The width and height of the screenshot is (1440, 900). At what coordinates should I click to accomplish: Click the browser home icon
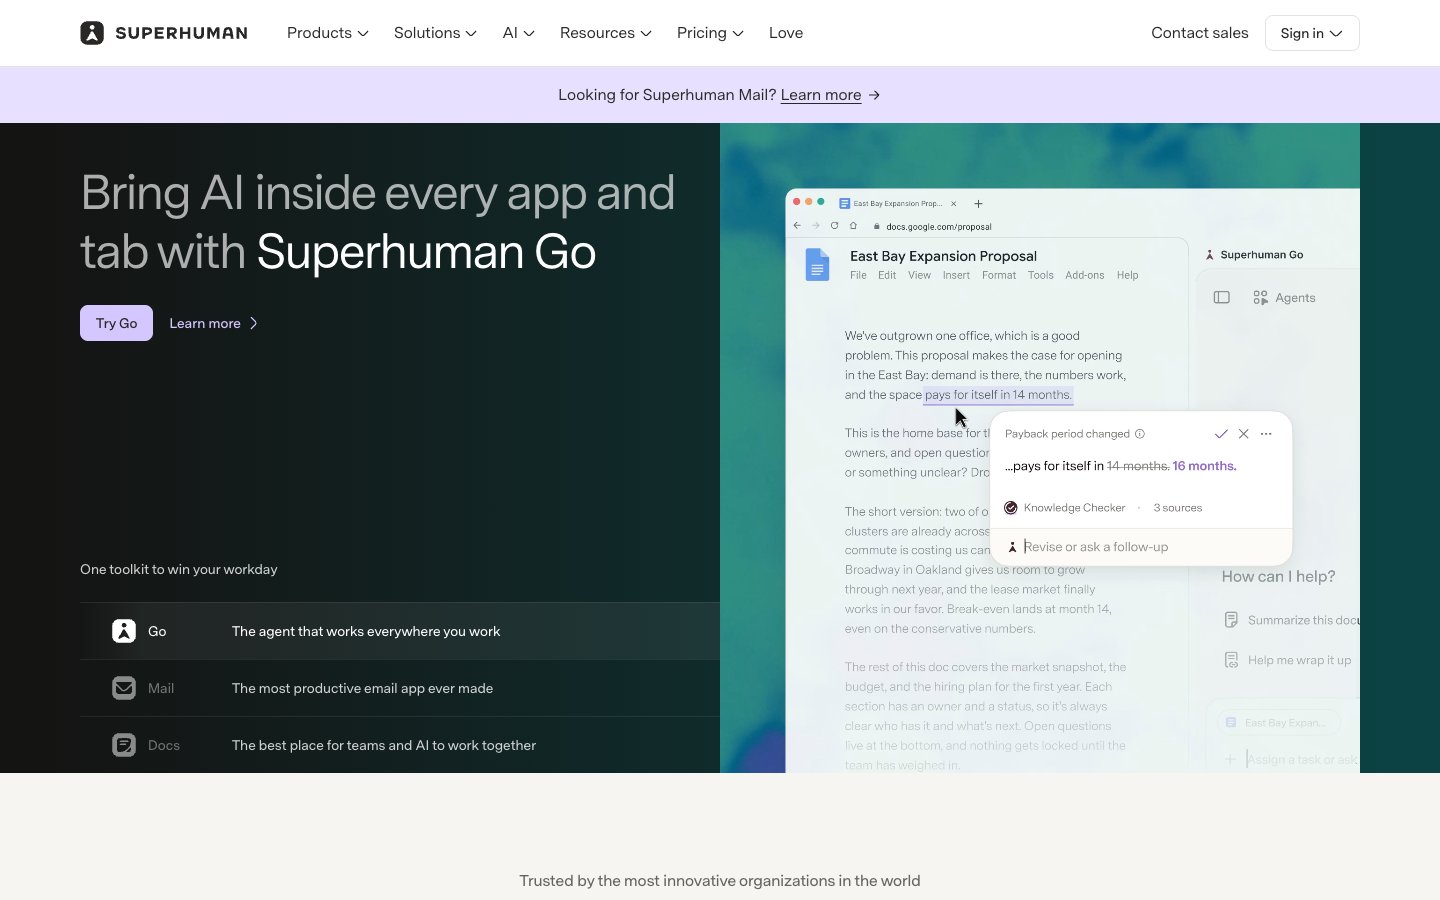click(853, 226)
